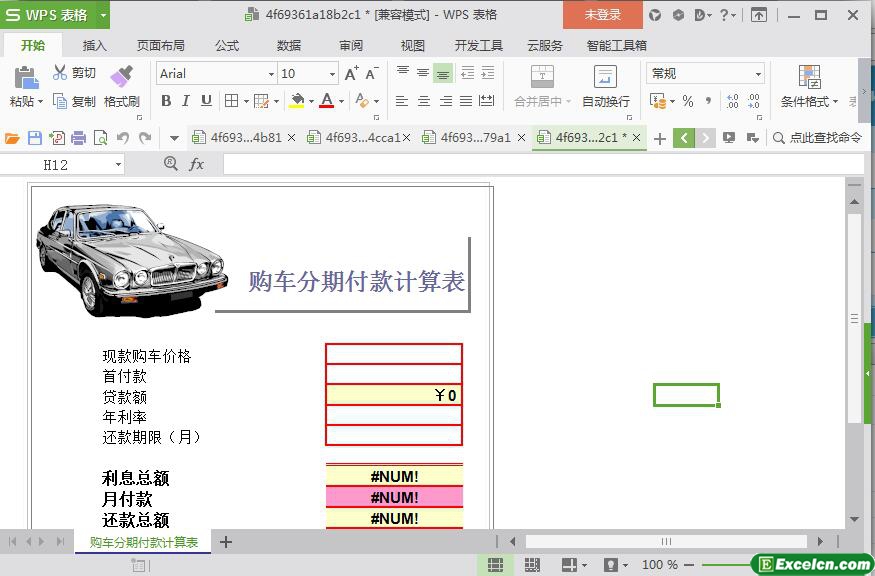Open the number format 常规 dropdown
The image size is (875, 576).
tap(758, 74)
